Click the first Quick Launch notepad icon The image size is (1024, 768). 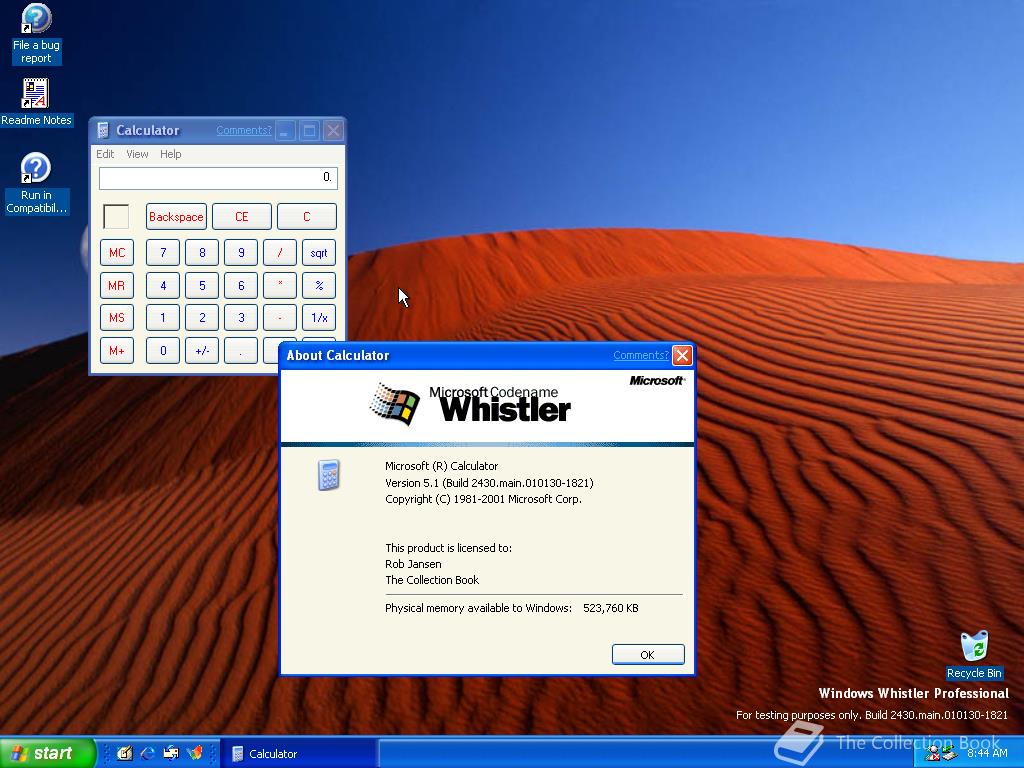pyautogui.click(x=125, y=753)
